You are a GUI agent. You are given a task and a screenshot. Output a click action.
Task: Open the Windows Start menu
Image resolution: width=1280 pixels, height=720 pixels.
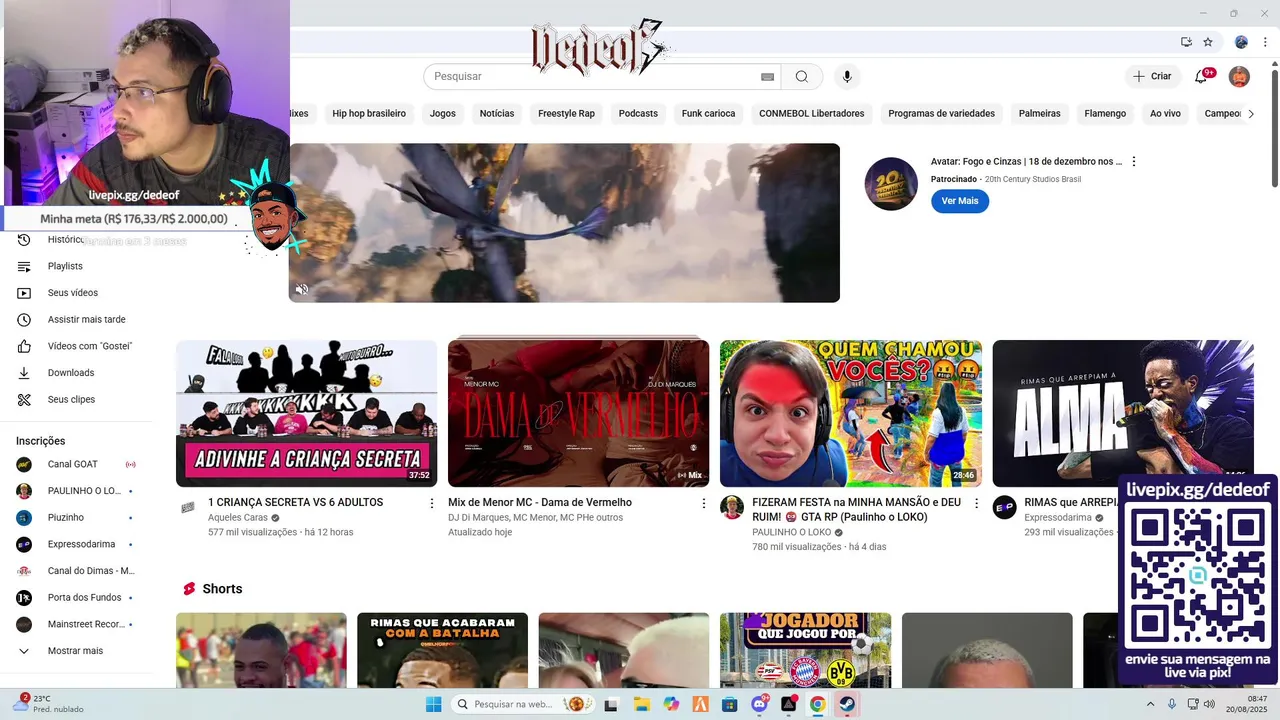[433, 704]
